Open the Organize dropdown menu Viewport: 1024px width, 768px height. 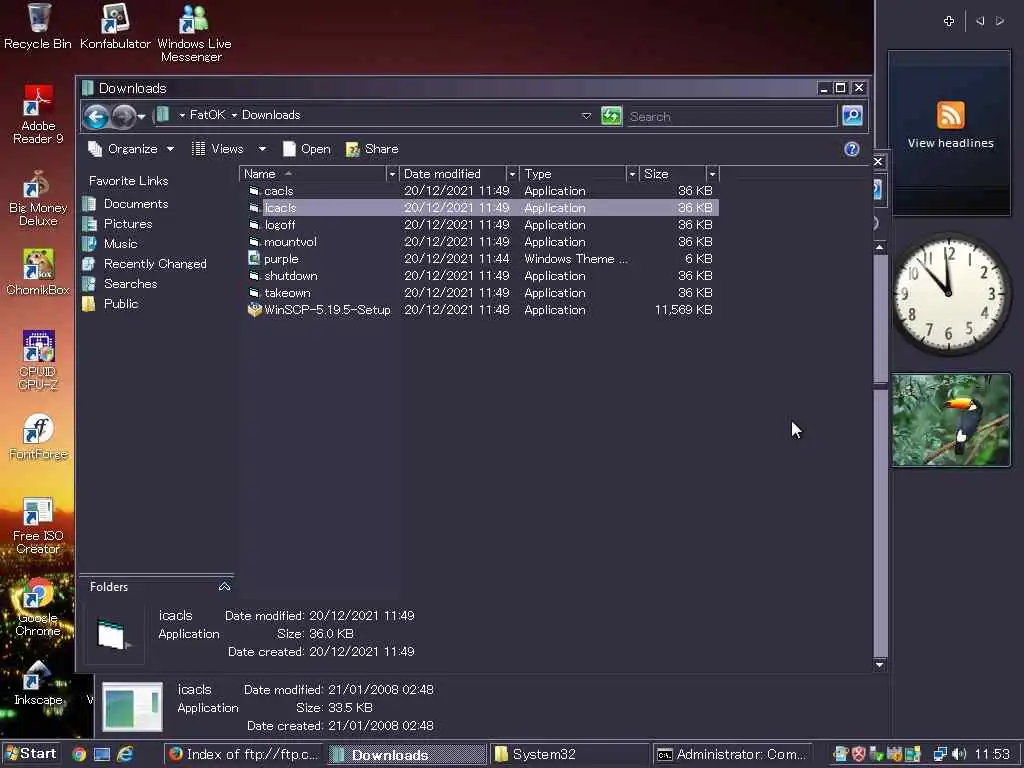tap(131, 149)
